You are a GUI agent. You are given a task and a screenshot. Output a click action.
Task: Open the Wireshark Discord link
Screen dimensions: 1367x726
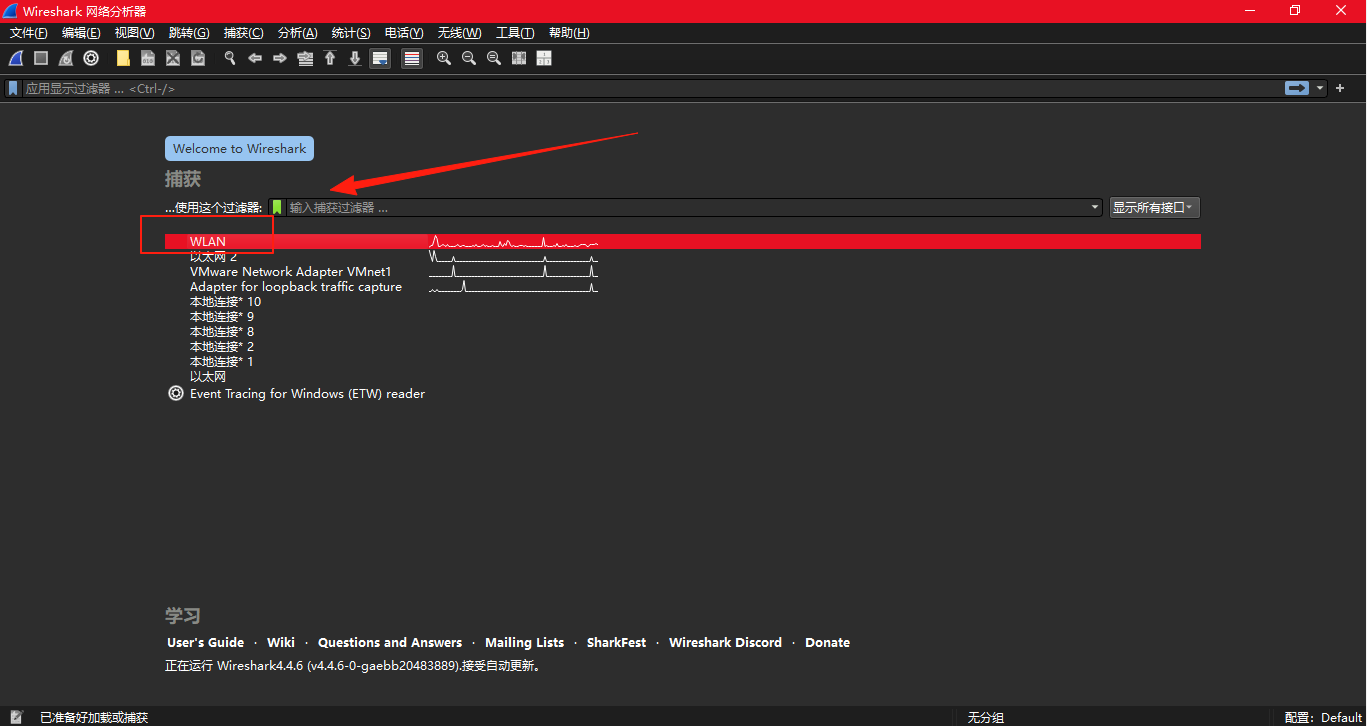(725, 643)
